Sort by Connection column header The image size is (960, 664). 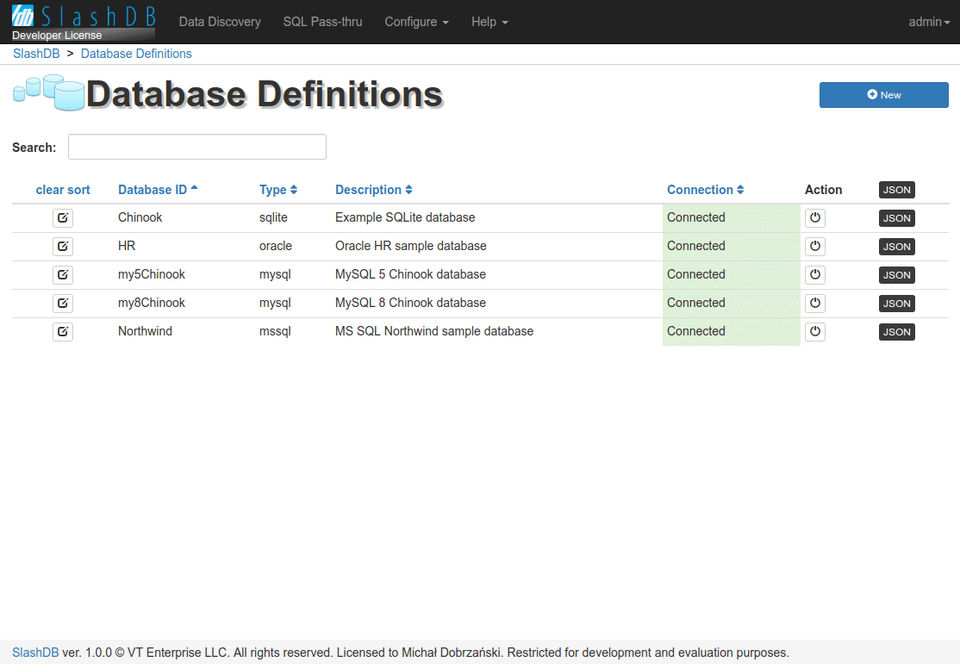click(x=705, y=190)
